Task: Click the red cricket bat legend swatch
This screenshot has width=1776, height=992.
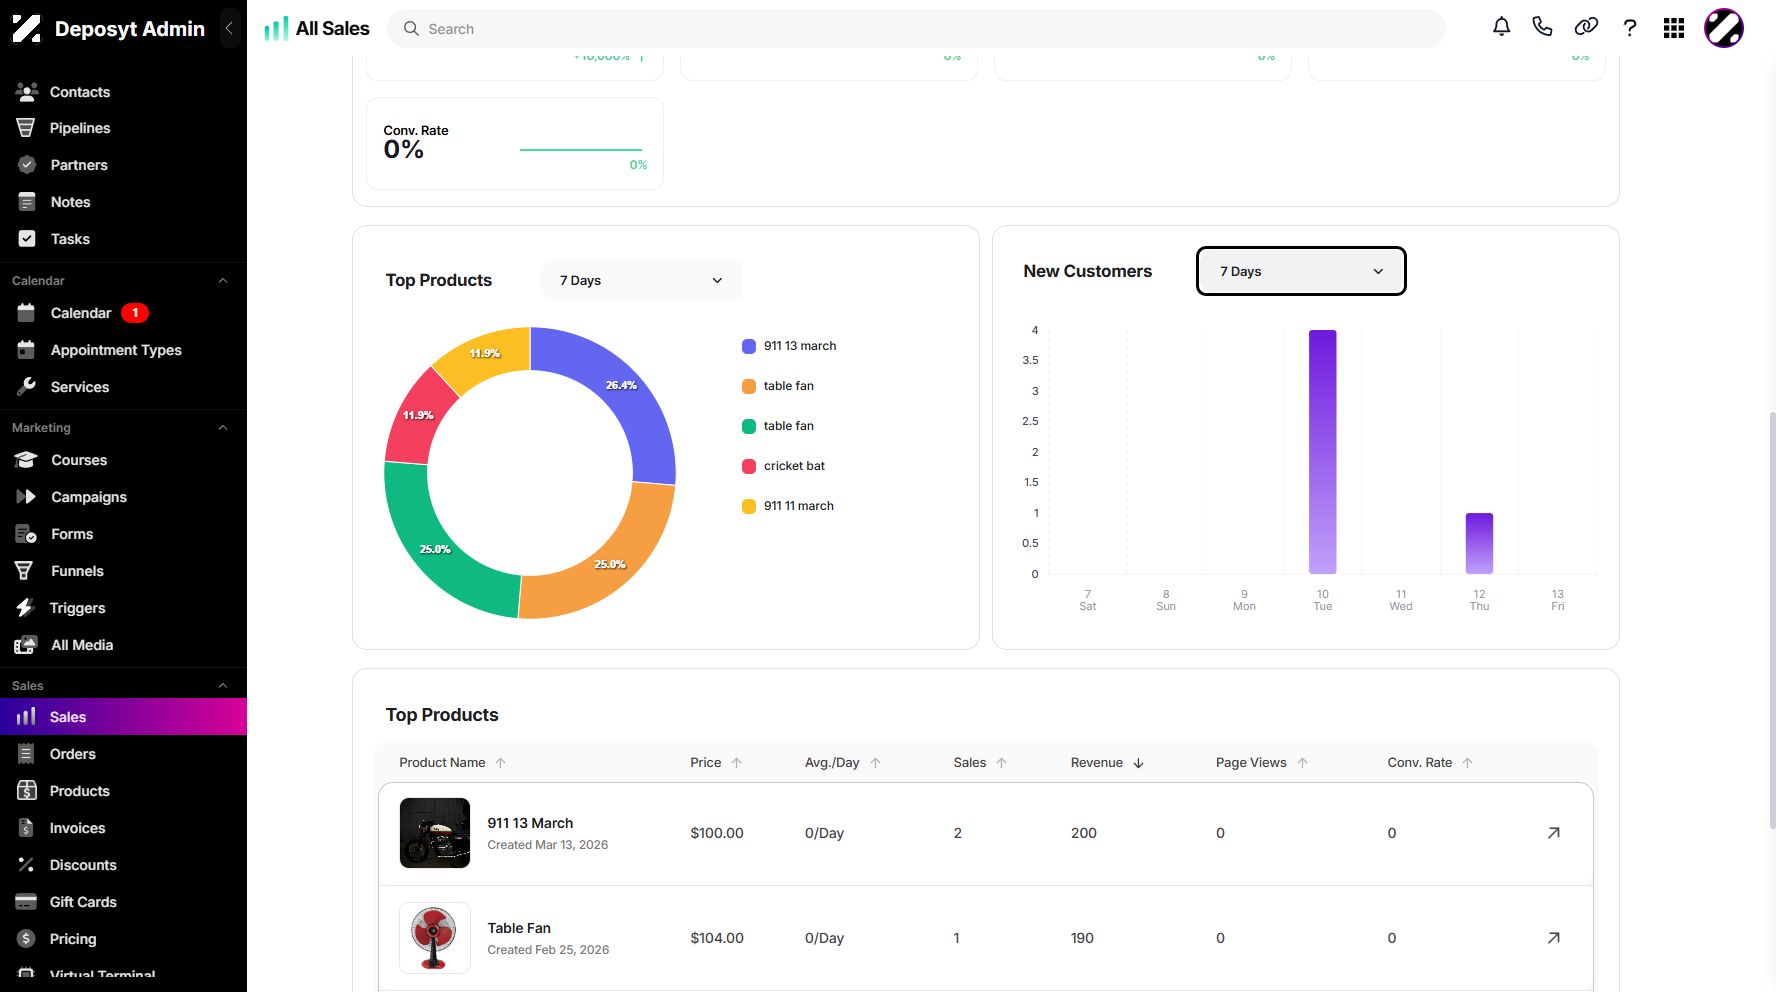Action: pyautogui.click(x=749, y=466)
